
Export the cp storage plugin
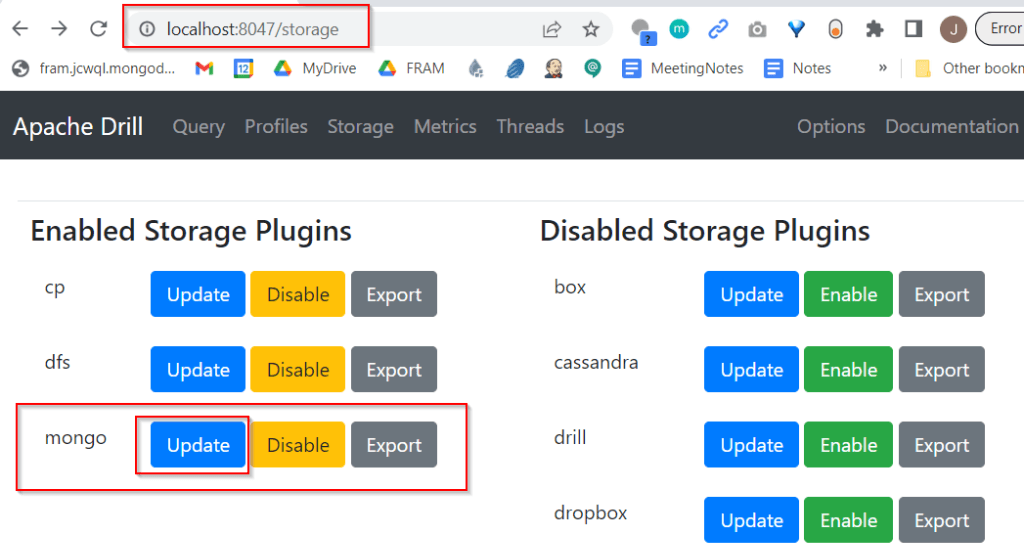394,294
